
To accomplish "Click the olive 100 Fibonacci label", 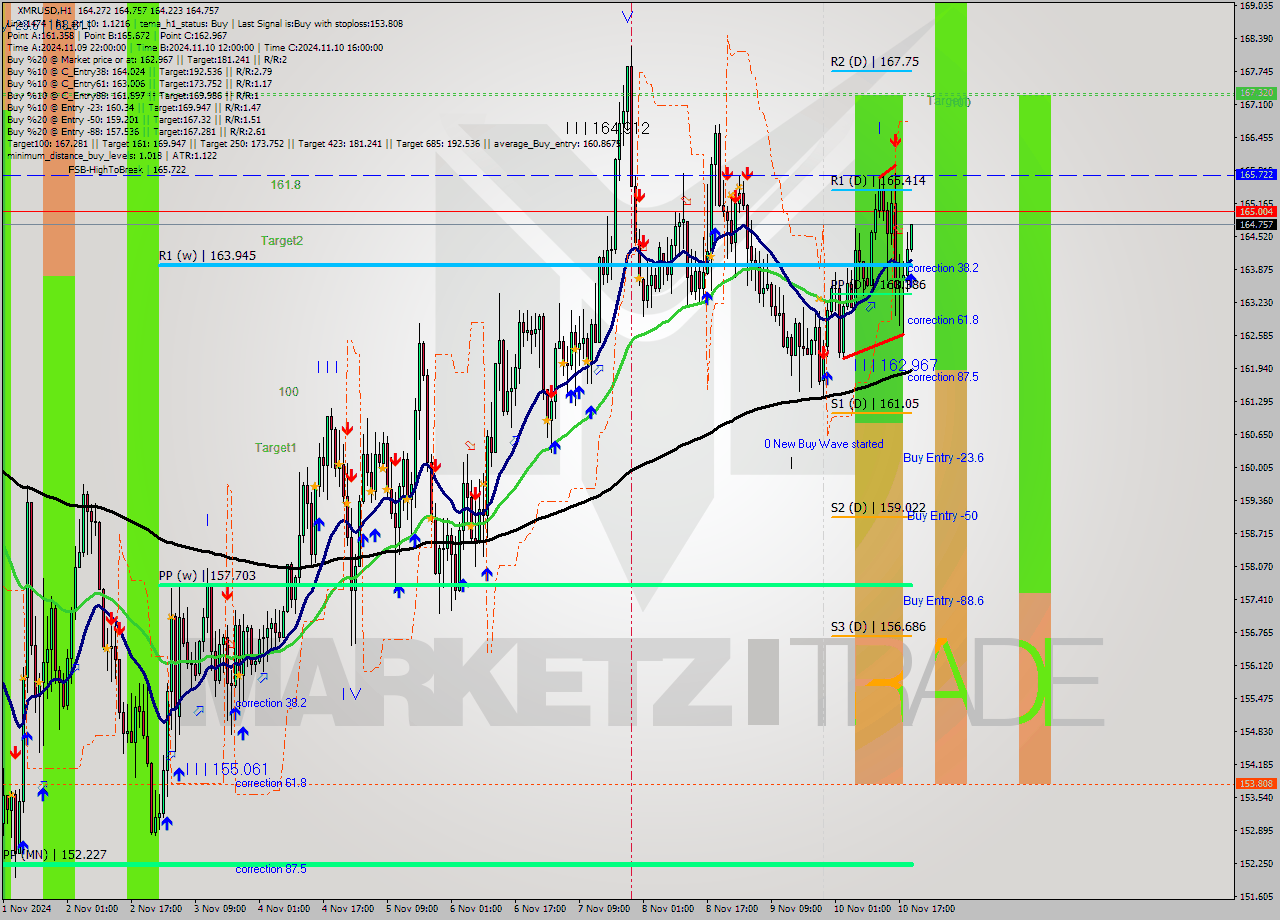I will click(x=288, y=392).
